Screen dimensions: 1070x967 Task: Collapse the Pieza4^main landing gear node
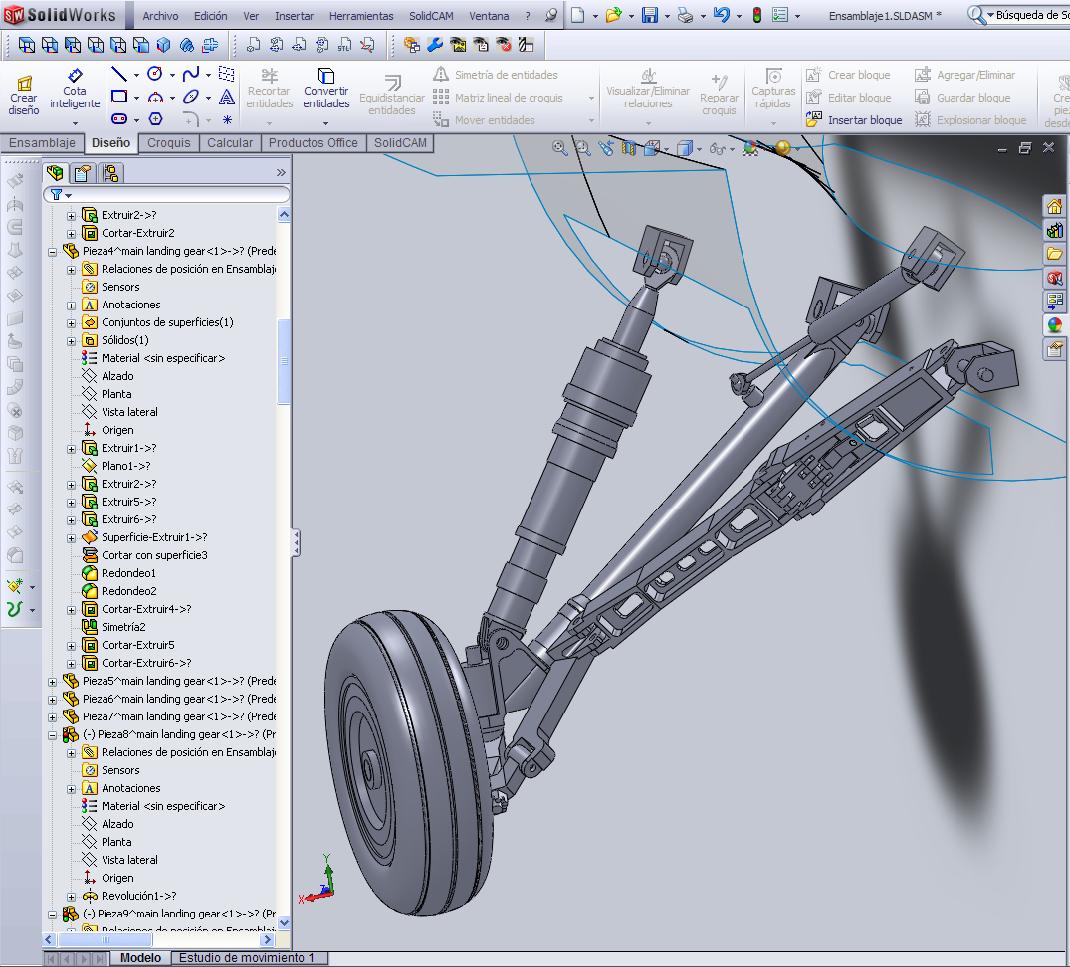pos(53,252)
